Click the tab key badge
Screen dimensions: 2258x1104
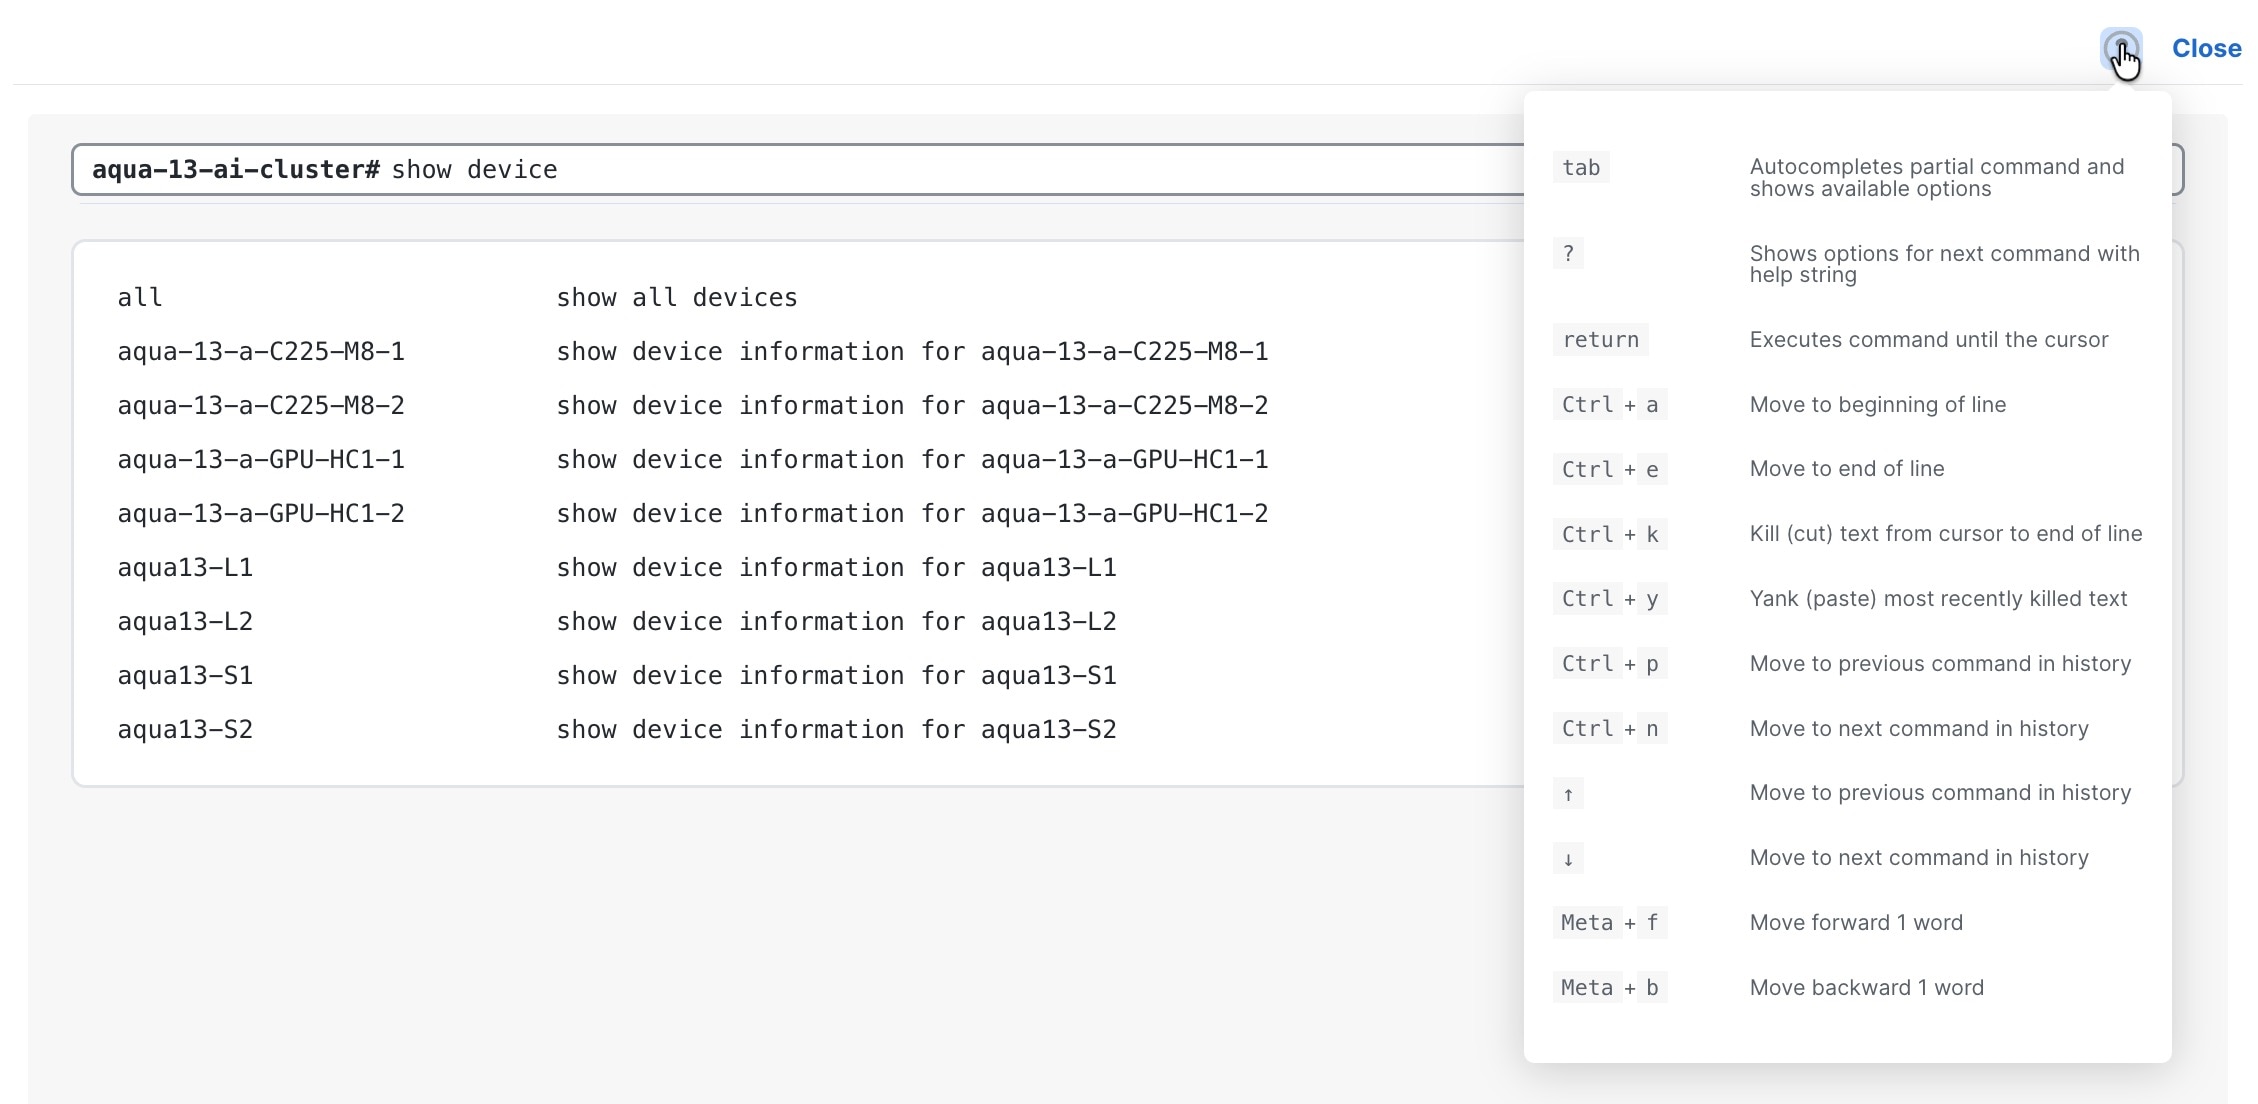click(x=1581, y=168)
